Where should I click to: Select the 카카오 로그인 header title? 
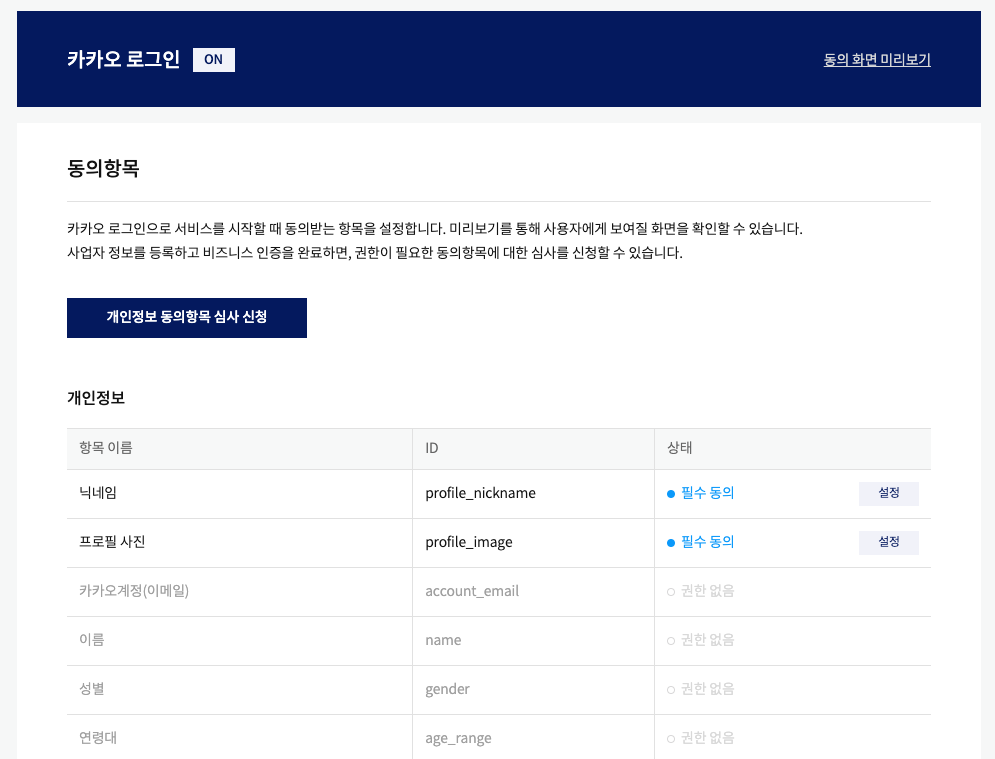[124, 60]
